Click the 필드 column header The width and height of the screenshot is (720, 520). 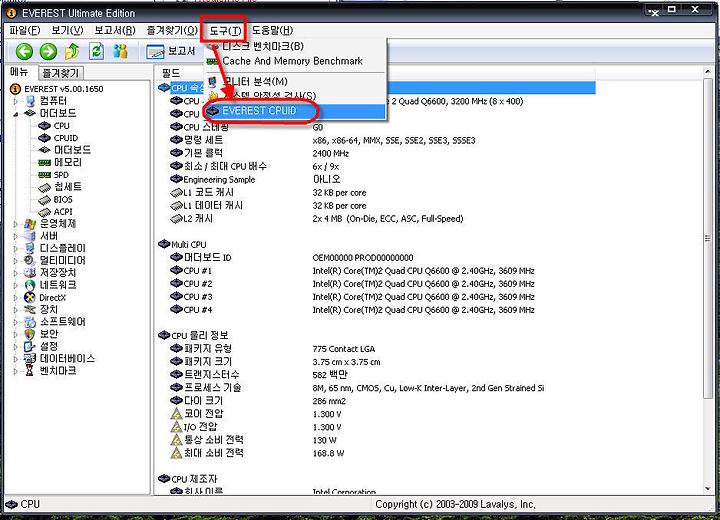point(171,73)
